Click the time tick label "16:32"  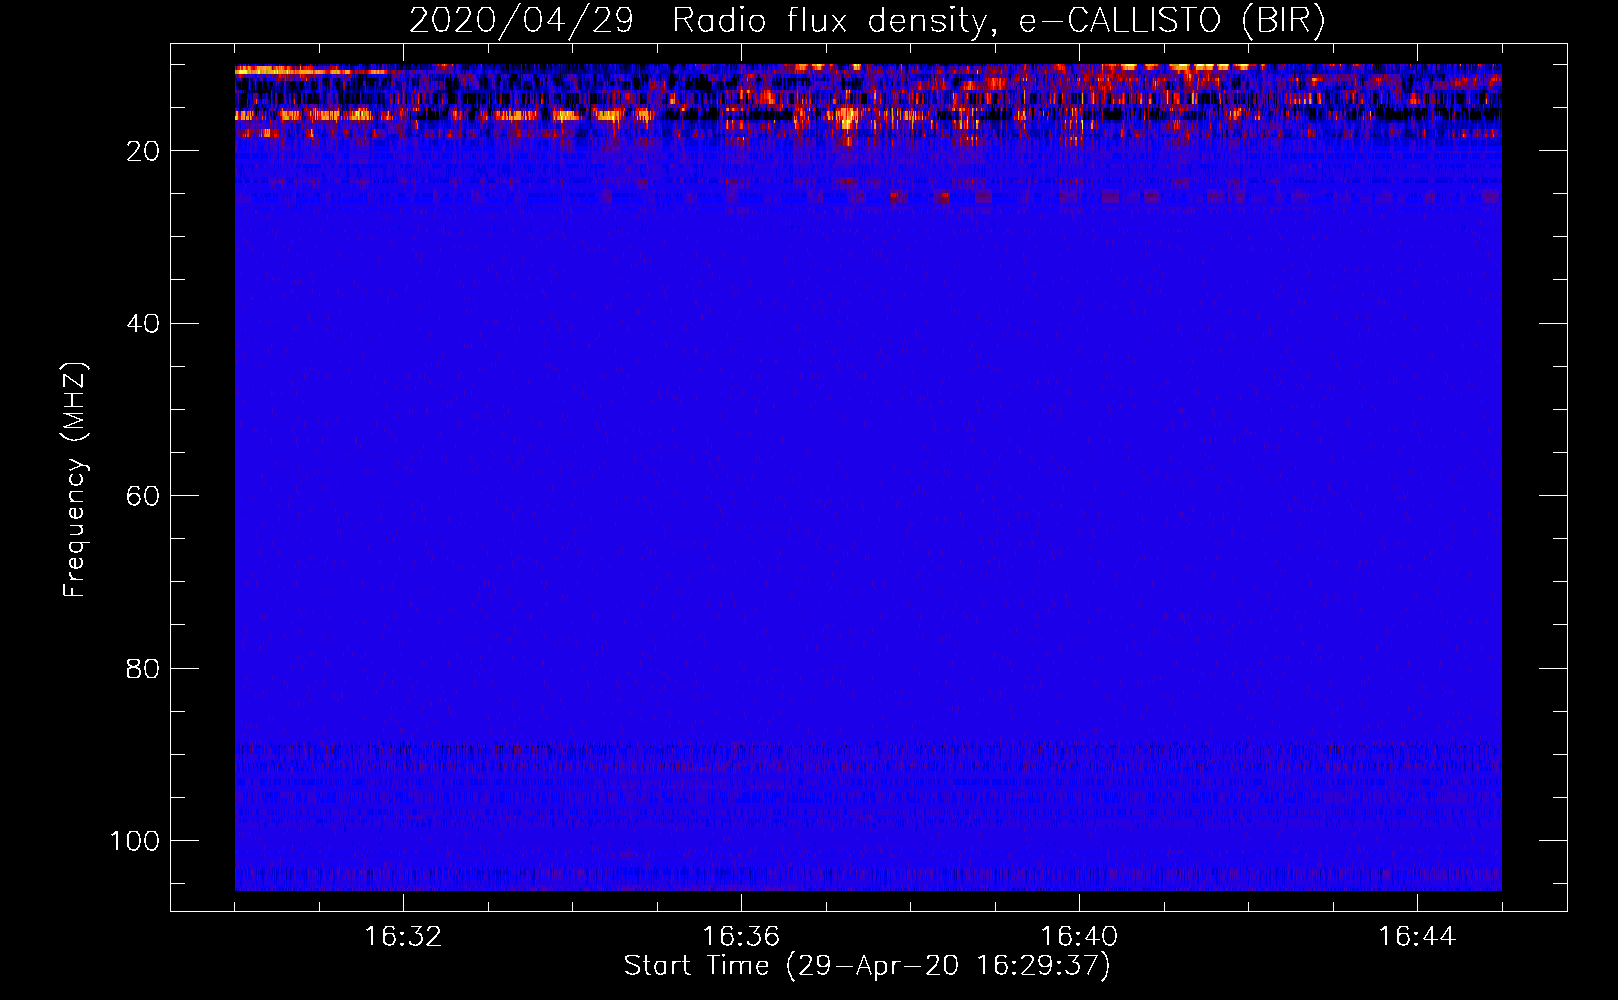click(x=403, y=937)
